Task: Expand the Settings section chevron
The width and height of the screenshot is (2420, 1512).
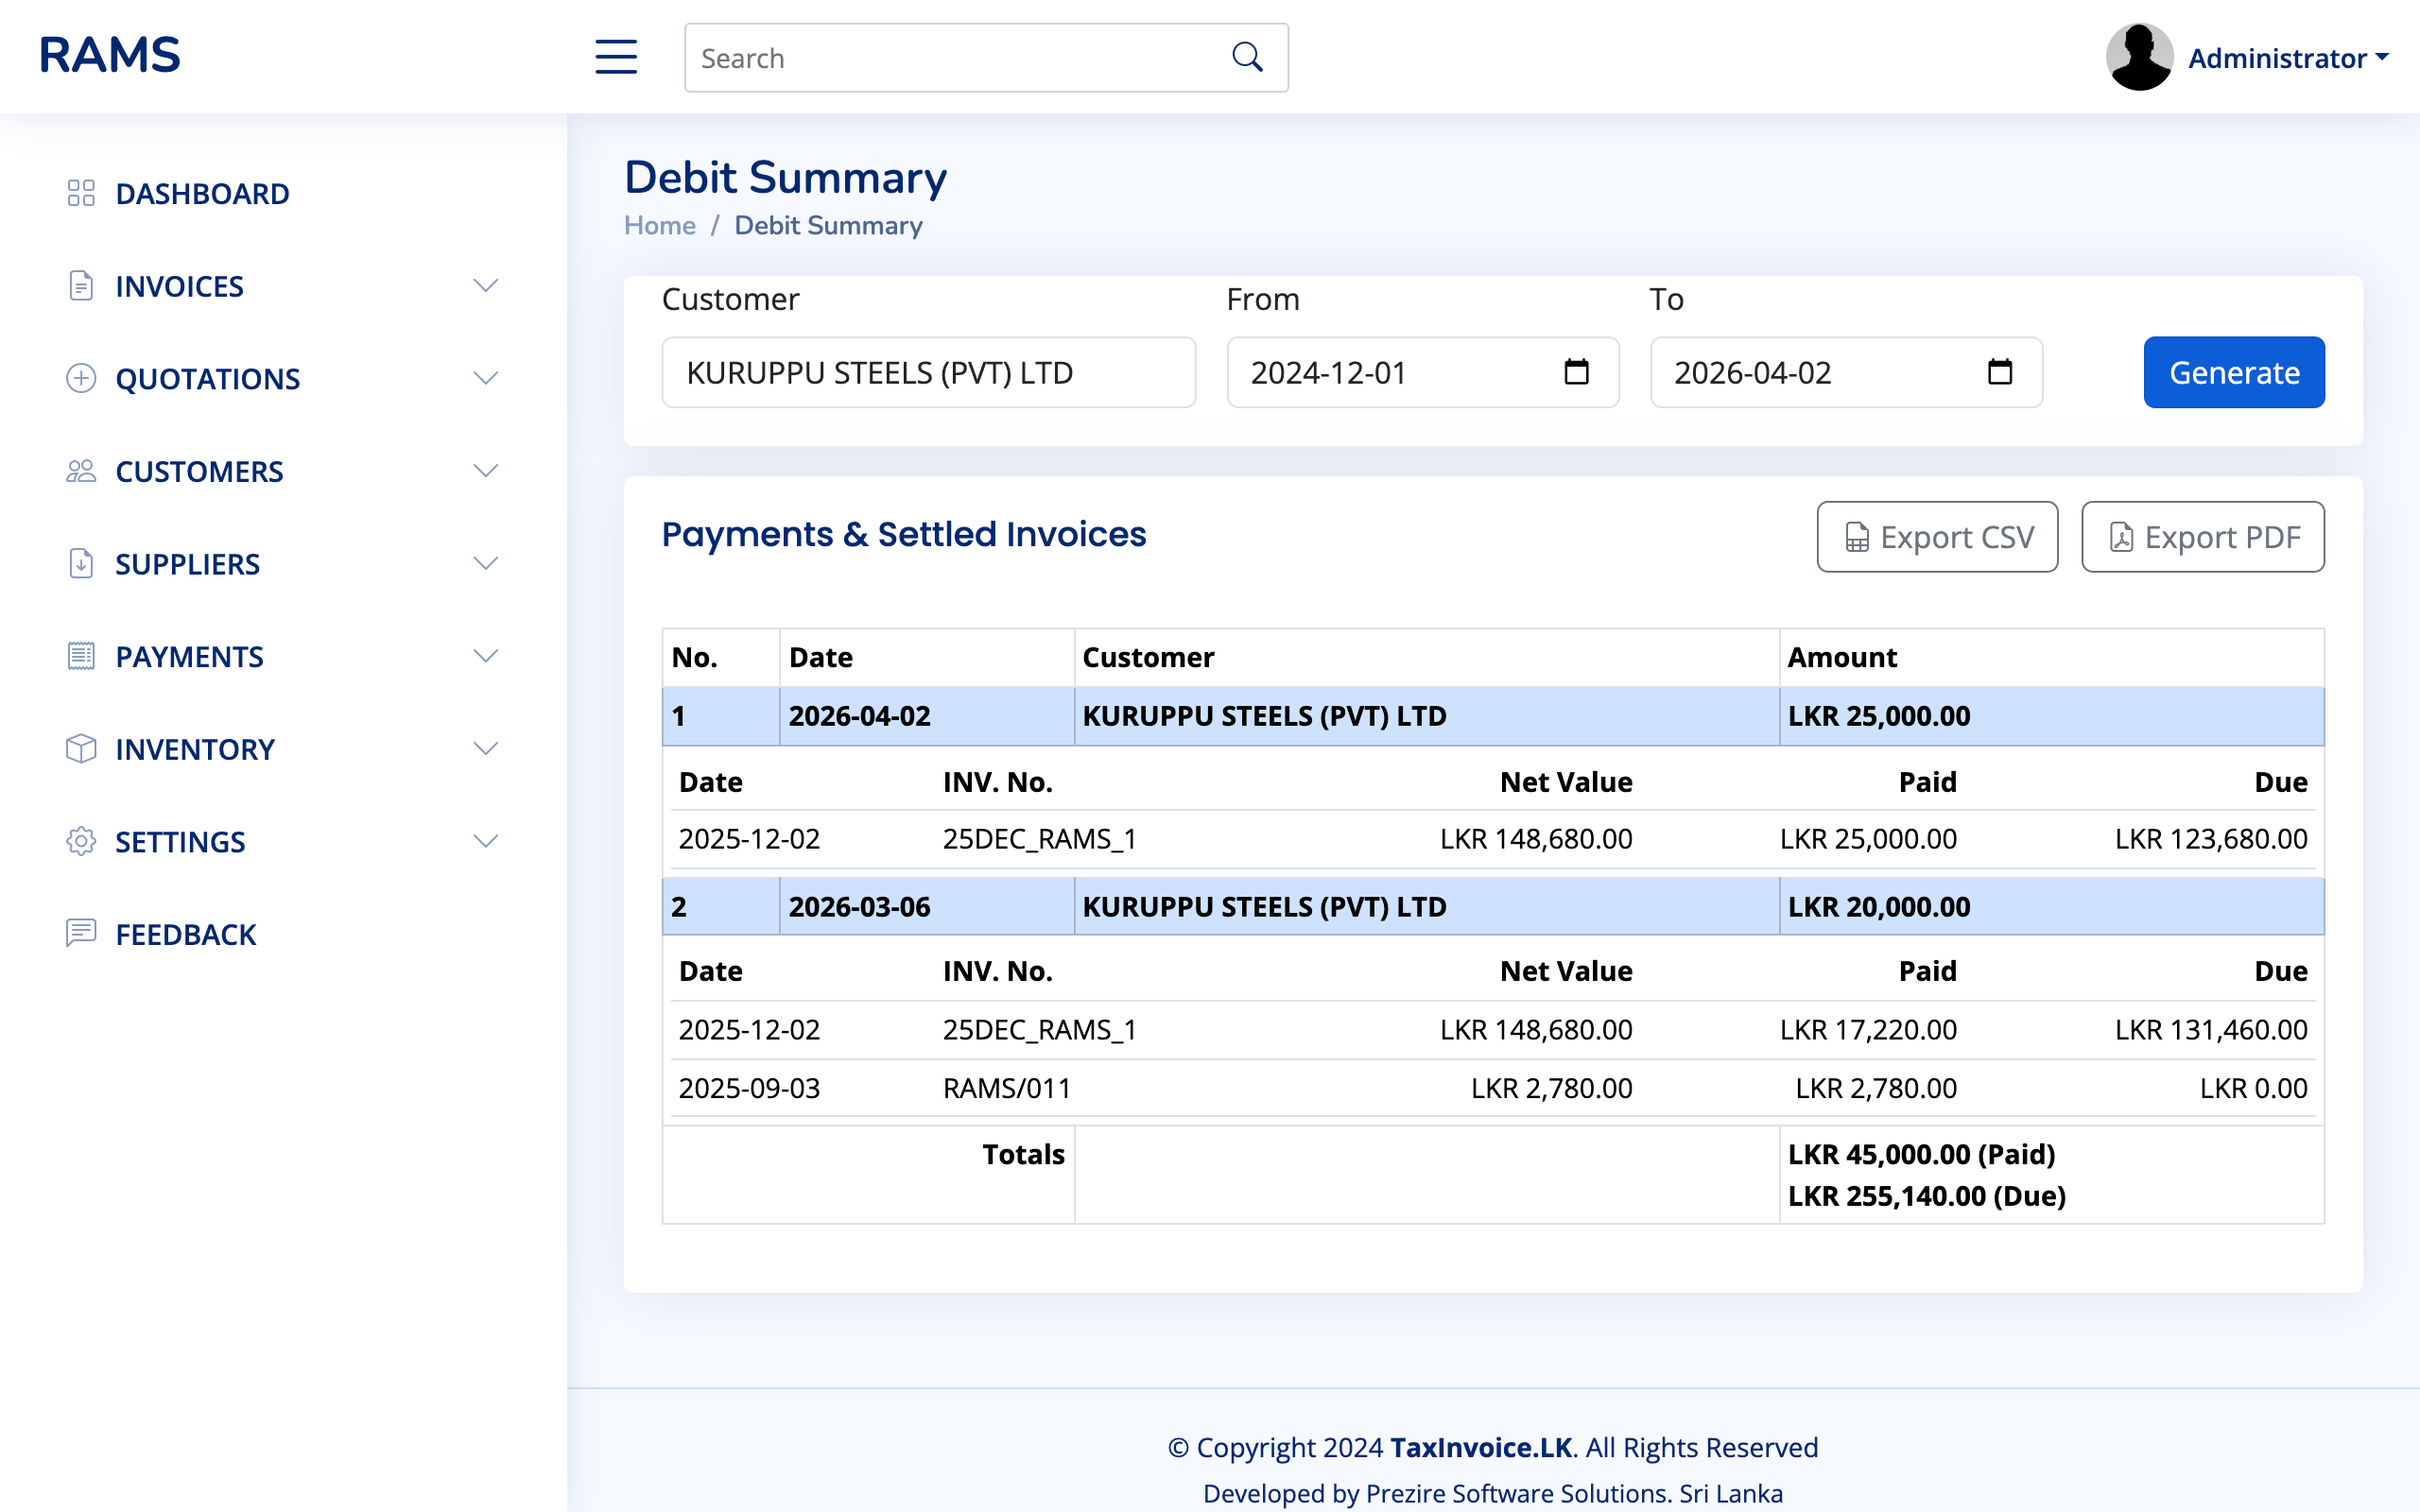Action: (486, 841)
